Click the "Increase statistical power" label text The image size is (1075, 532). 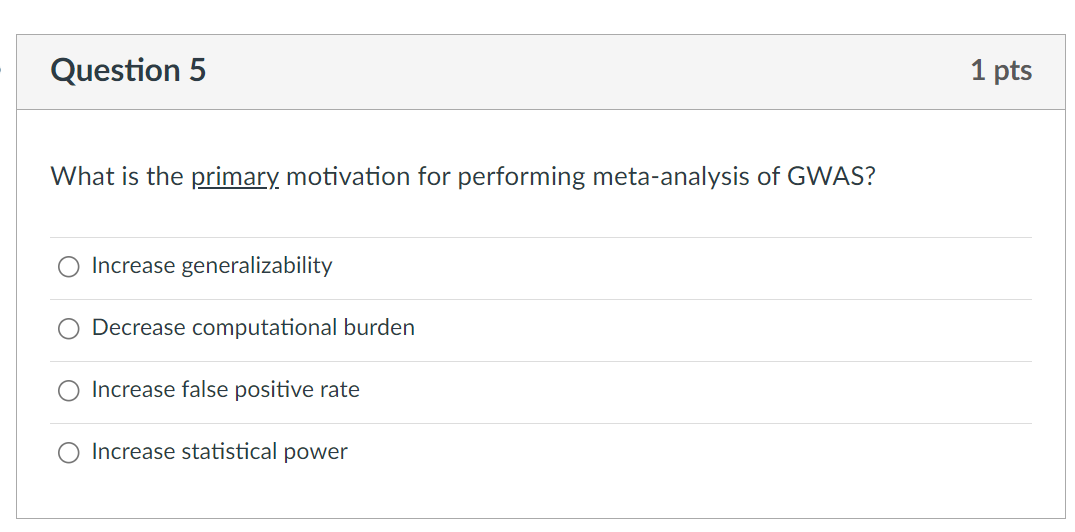[x=219, y=452]
